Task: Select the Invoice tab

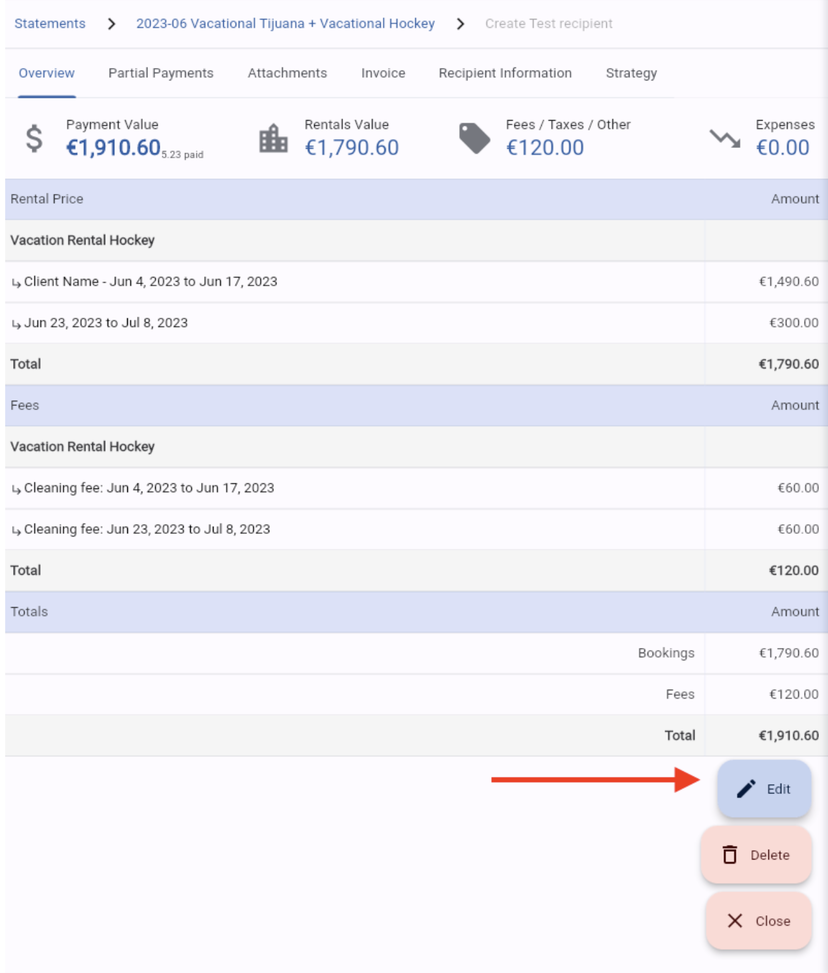Action: pyautogui.click(x=383, y=73)
